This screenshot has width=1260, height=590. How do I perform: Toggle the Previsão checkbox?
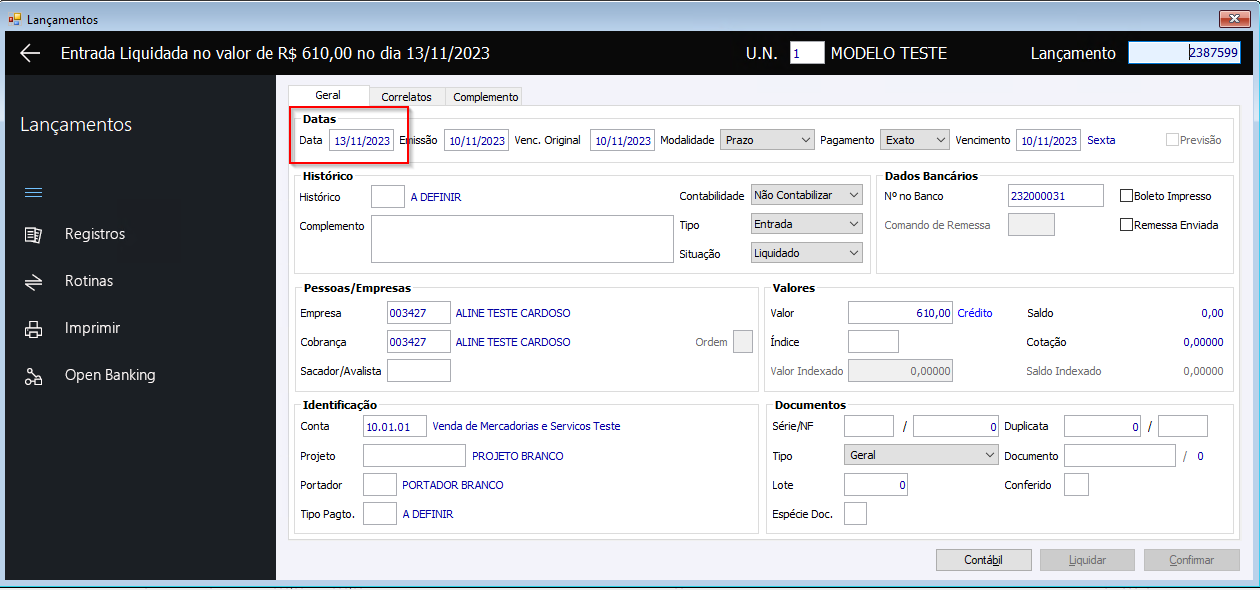tap(1172, 141)
